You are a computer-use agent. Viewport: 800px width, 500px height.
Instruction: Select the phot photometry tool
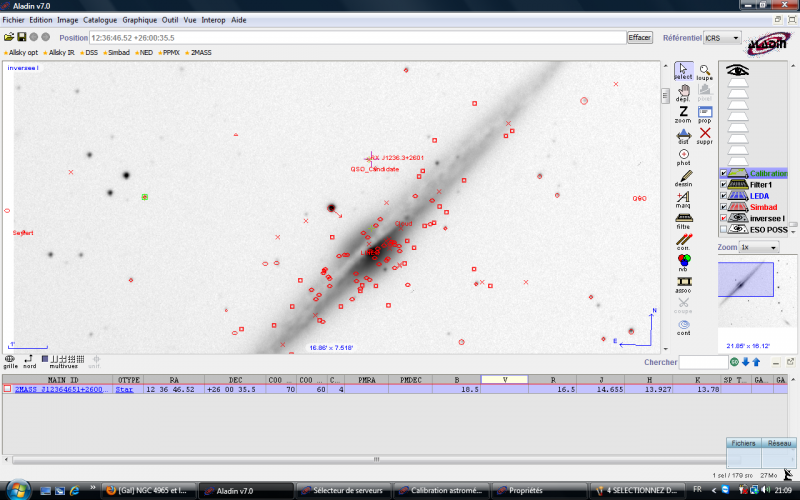pos(683,157)
